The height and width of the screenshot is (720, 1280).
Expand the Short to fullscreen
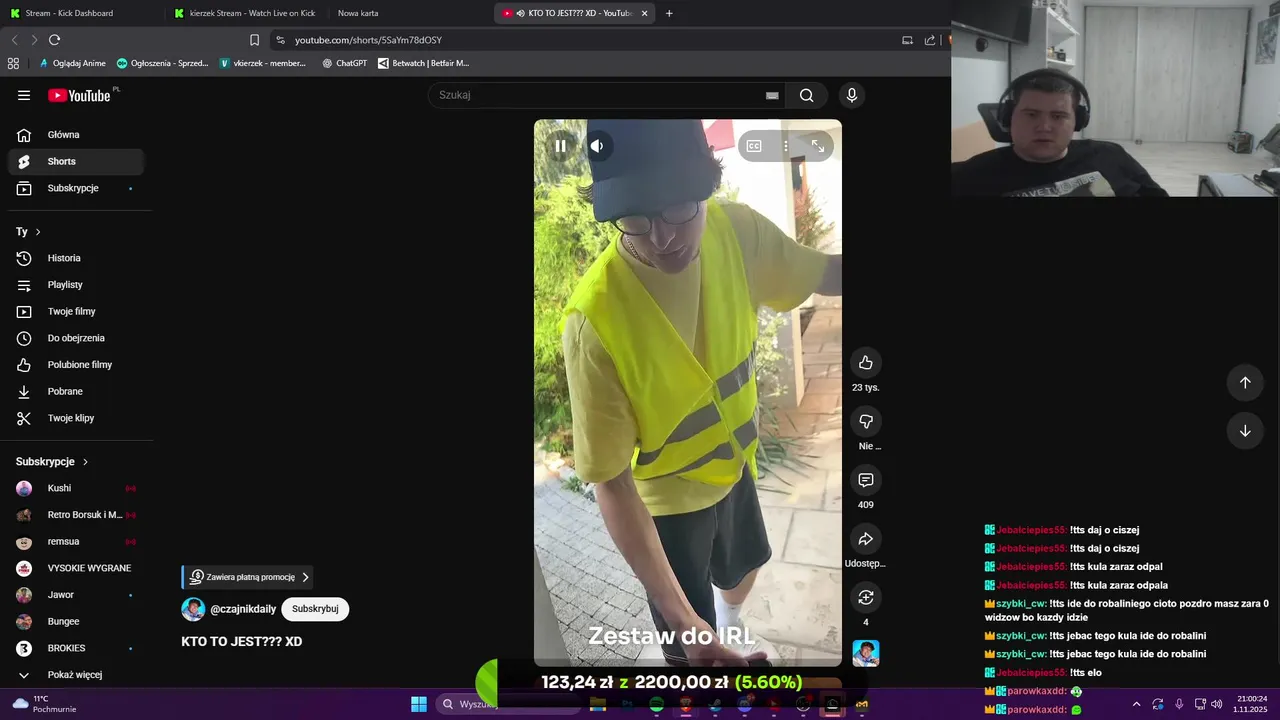pyautogui.click(x=818, y=146)
